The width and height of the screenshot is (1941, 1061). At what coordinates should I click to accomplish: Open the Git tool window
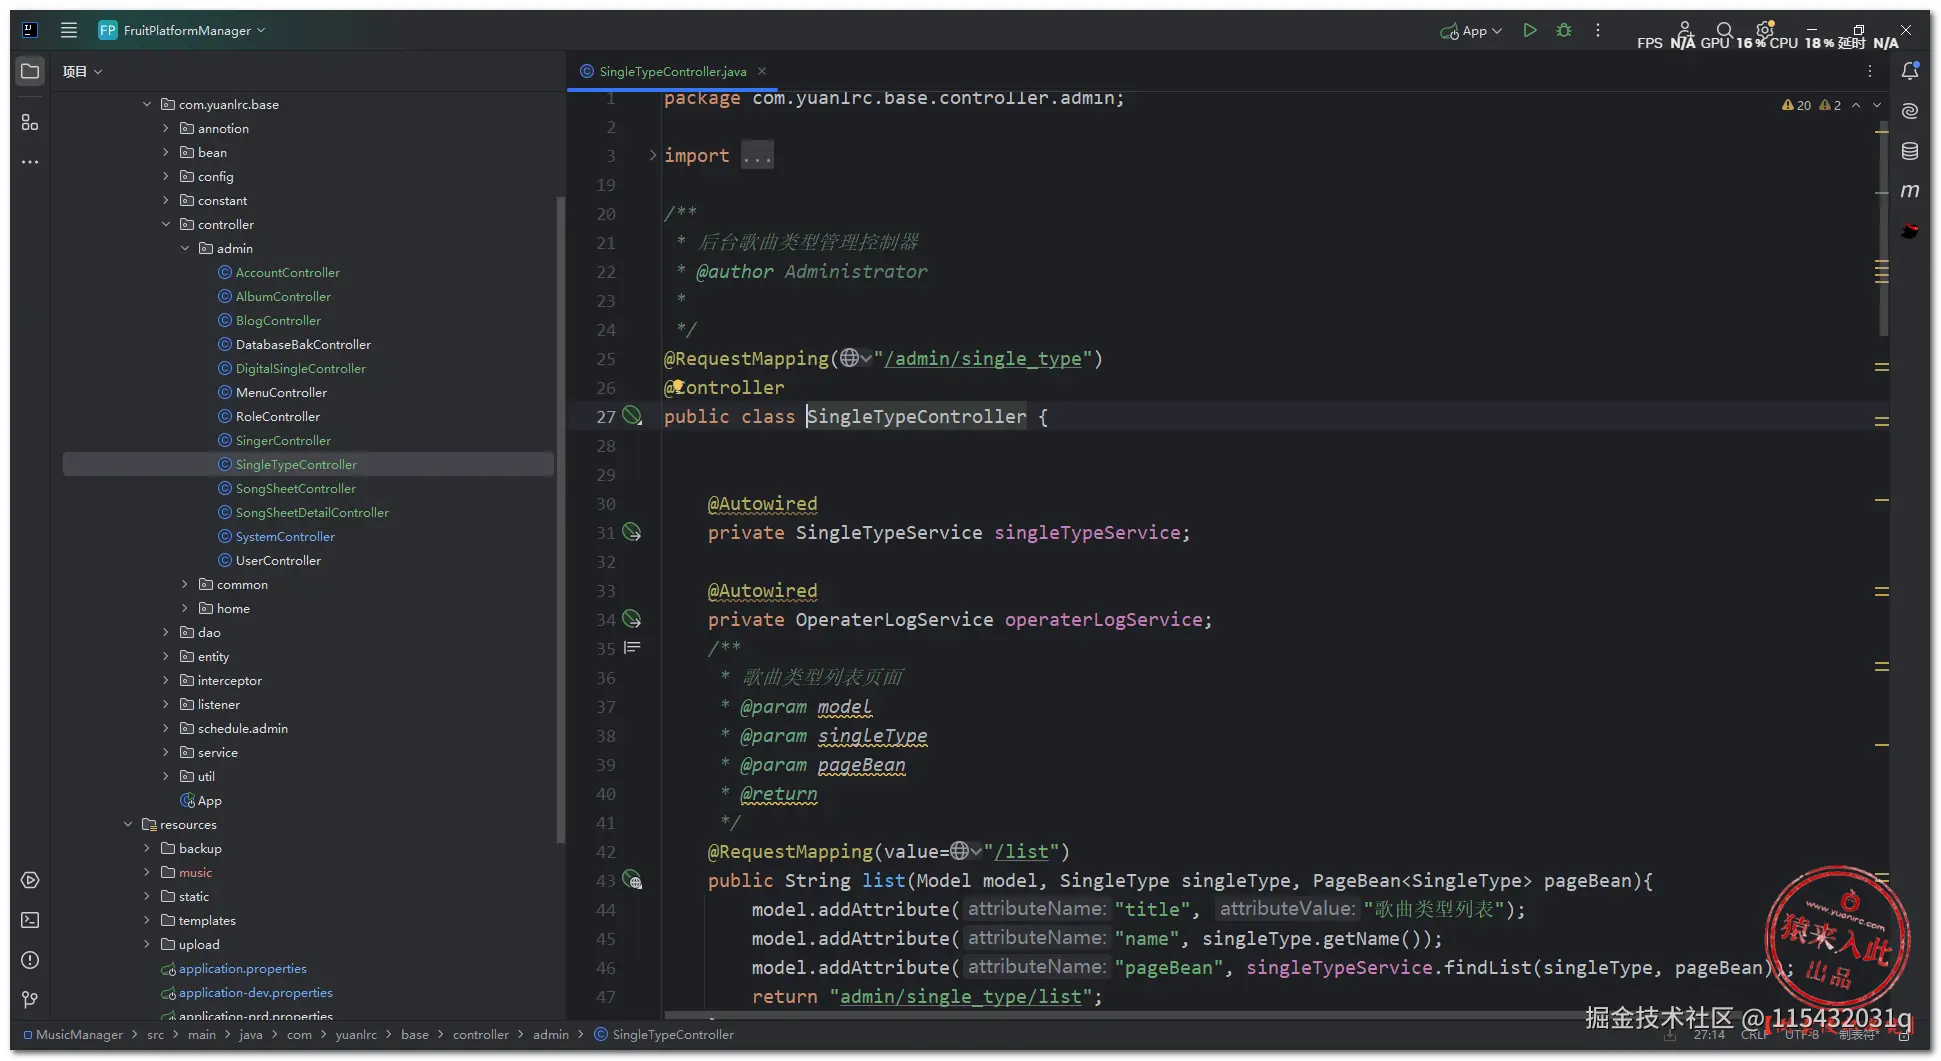[x=30, y=1000]
